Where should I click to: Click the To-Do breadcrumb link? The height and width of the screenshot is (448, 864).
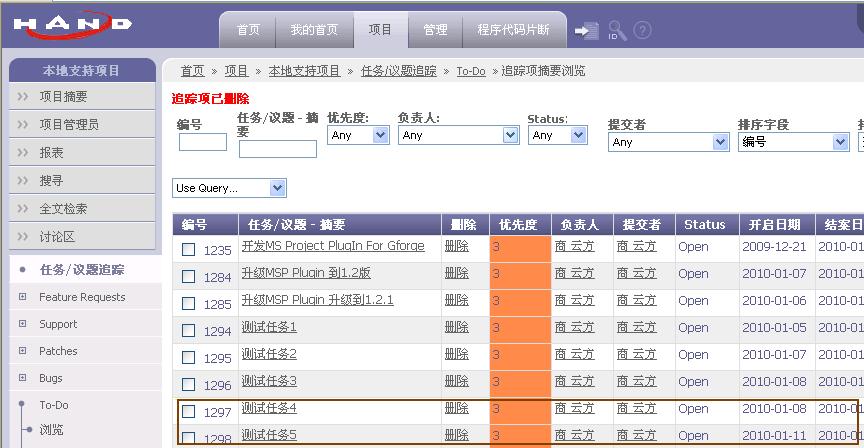tap(471, 71)
